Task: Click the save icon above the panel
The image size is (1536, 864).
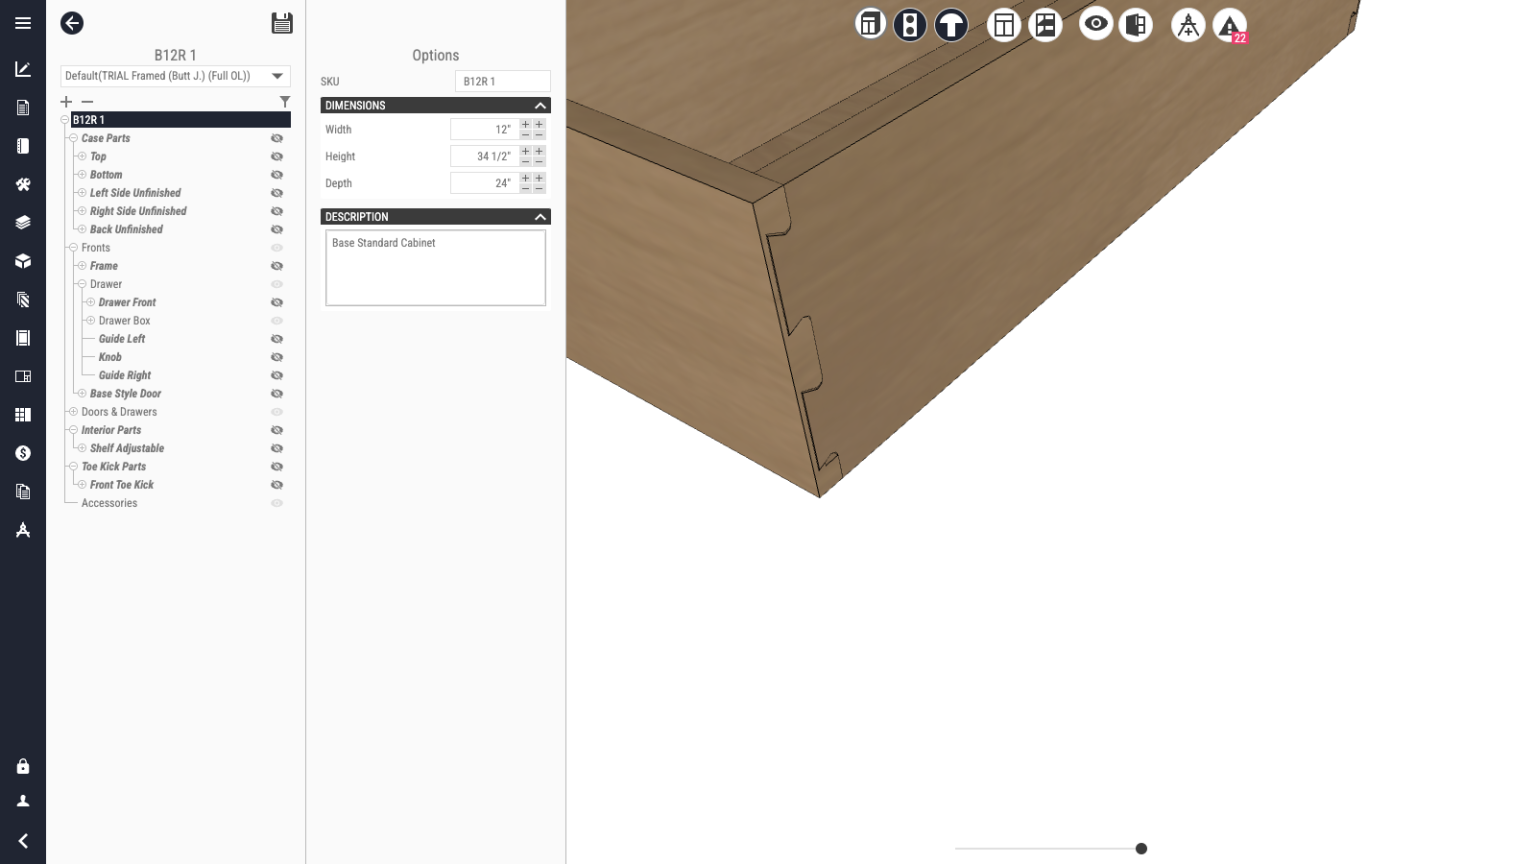Action: click(283, 22)
